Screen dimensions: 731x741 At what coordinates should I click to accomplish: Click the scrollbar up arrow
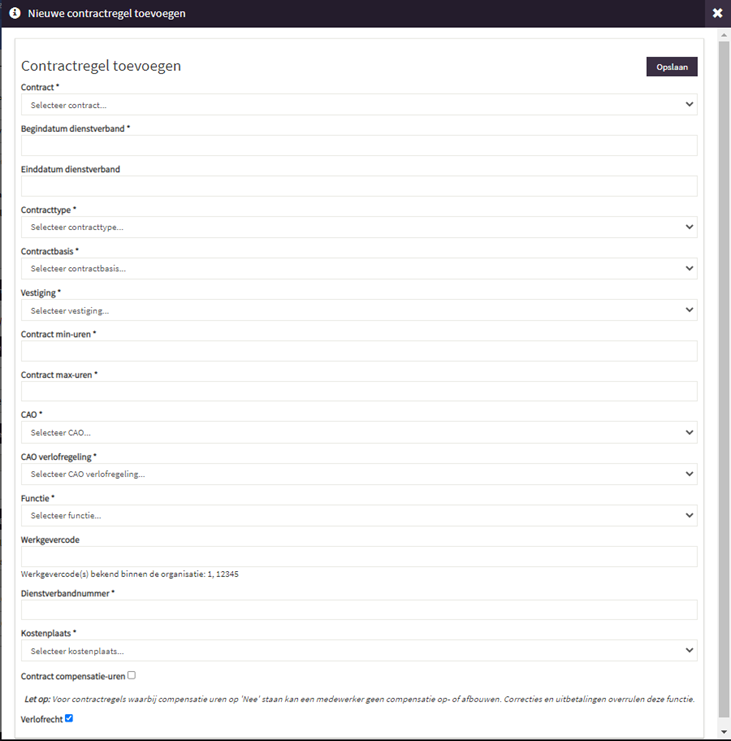point(724,35)
